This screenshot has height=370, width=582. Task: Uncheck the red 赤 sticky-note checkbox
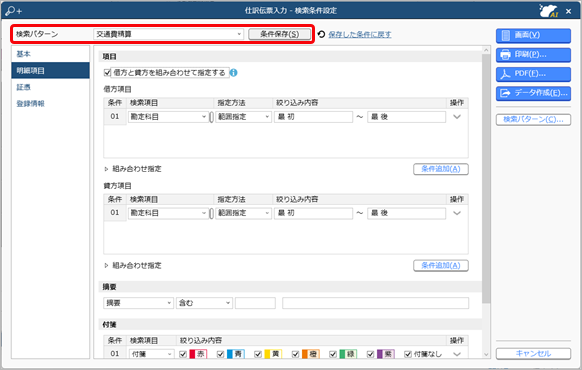point(183,354)
